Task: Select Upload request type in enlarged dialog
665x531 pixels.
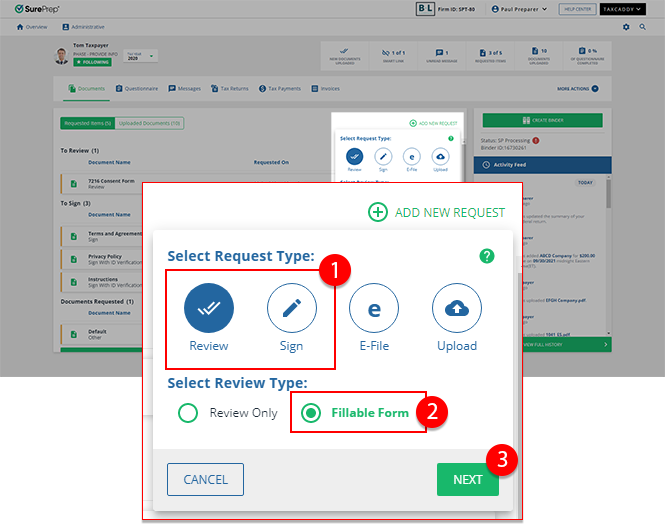Action: pyautogui.click(x=457, y=308)
